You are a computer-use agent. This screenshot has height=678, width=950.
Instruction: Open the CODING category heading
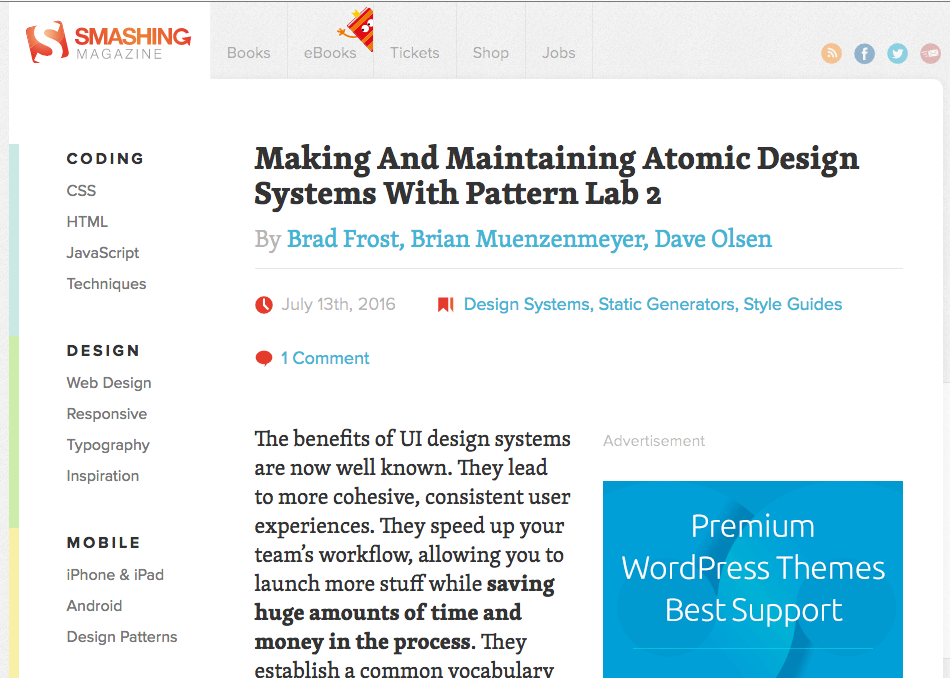pyautogui.click(x=105, y=159)
